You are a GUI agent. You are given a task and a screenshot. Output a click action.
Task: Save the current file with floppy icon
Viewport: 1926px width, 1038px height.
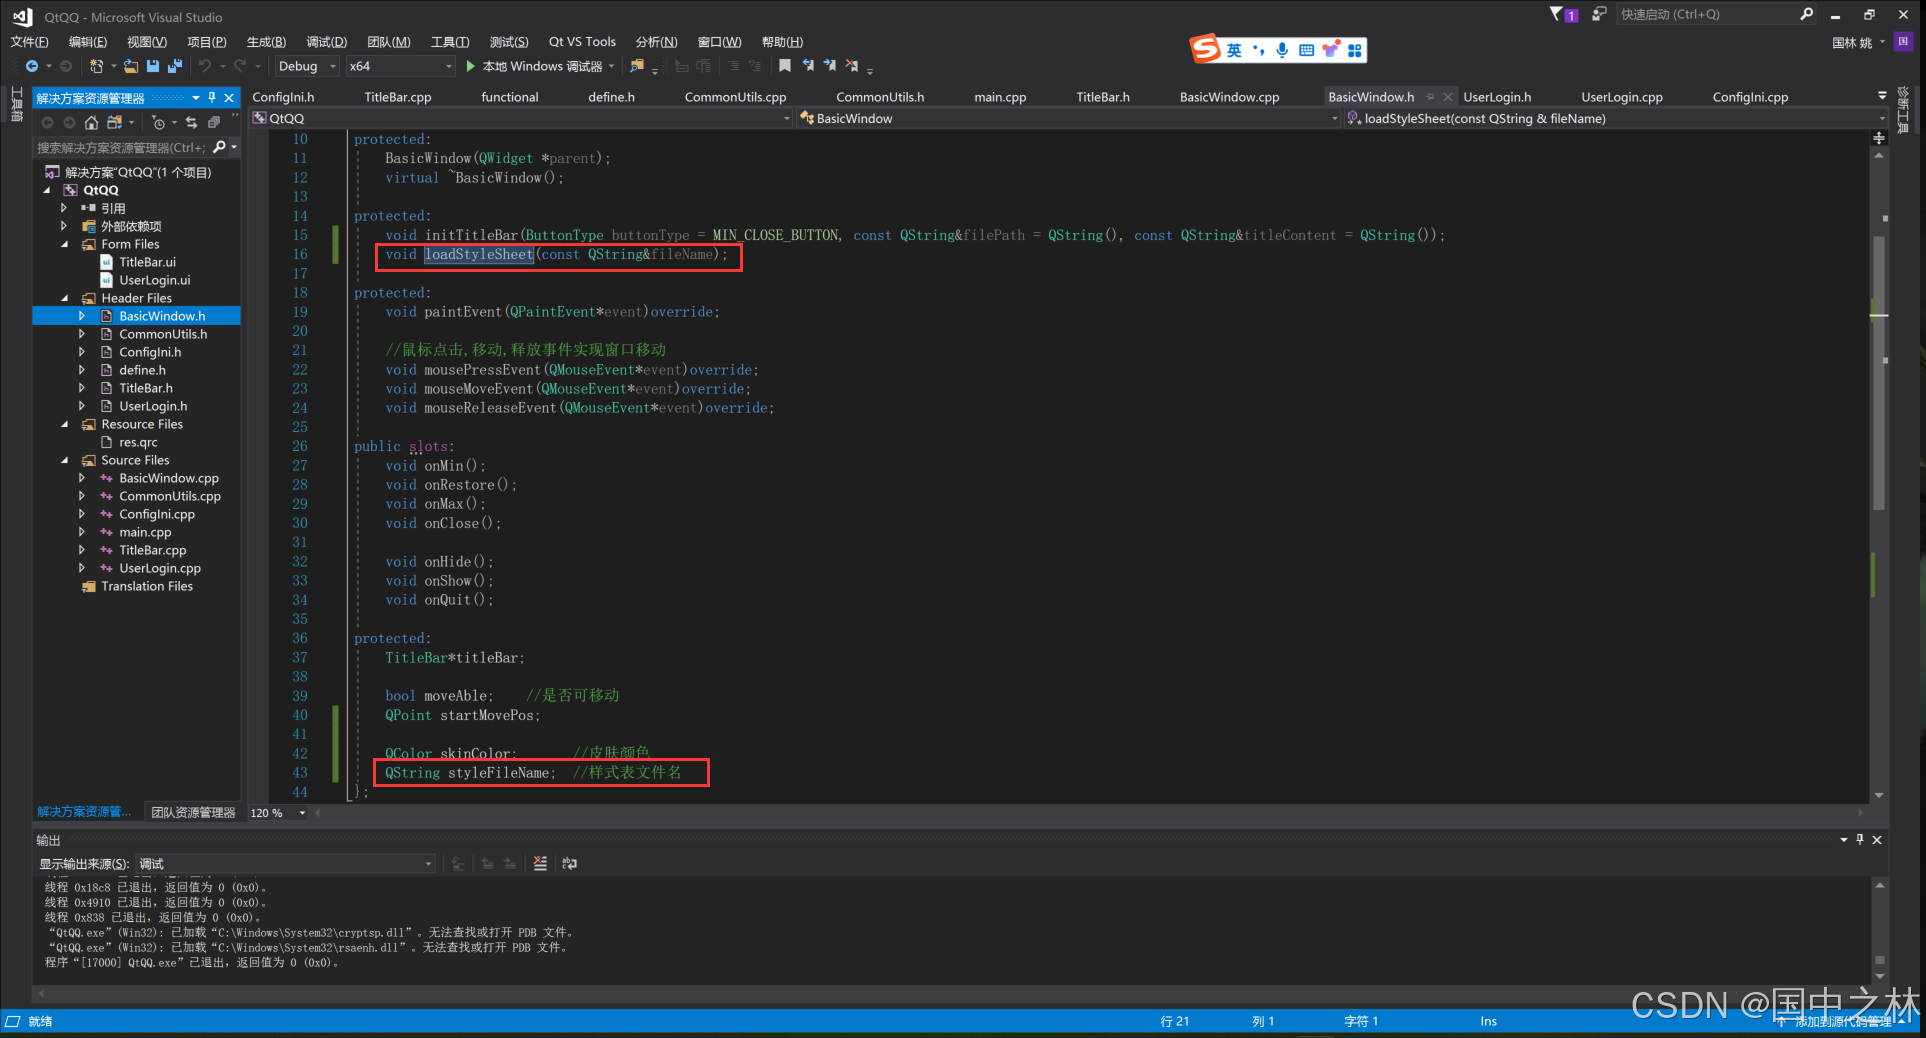(x=153, y=66)
